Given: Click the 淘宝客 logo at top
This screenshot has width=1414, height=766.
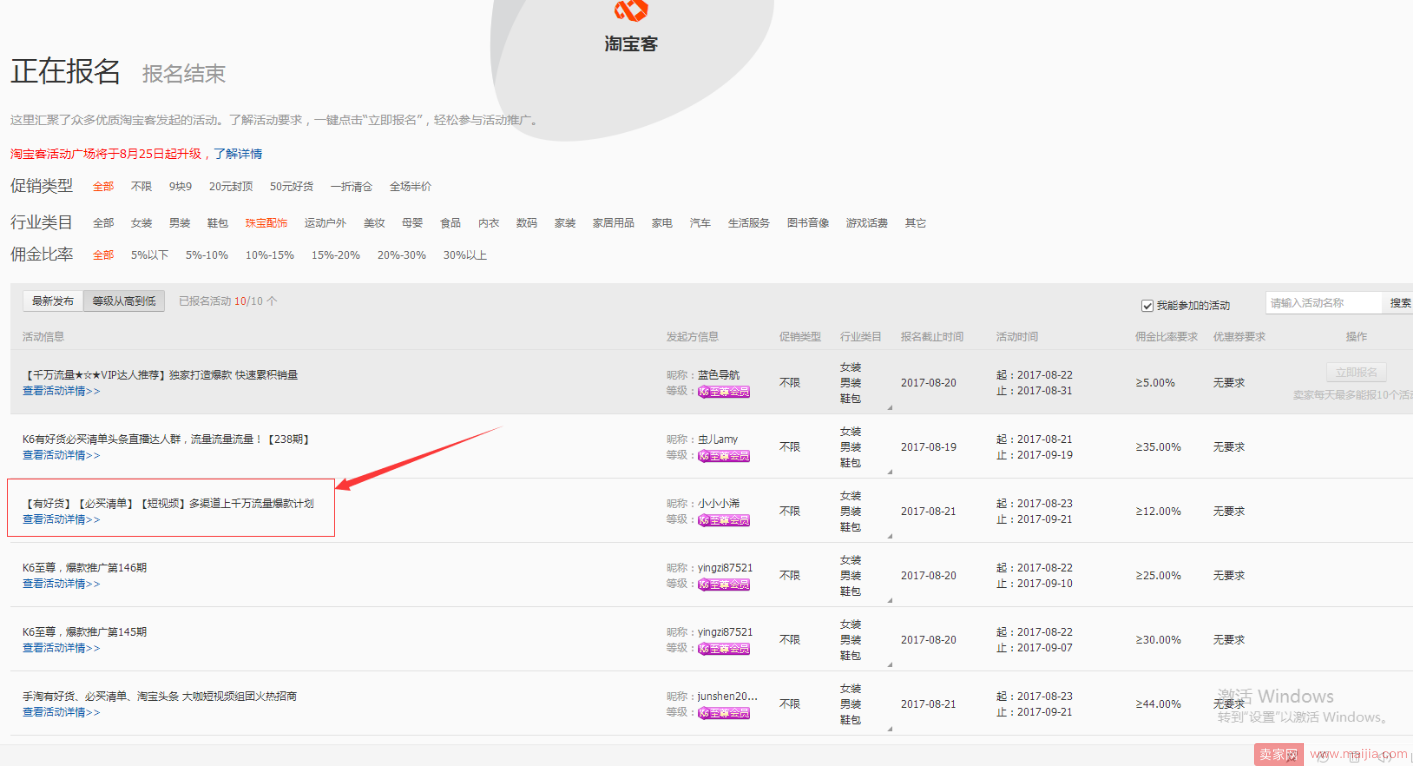Looking at the screenshot, I should coord(631,27).
